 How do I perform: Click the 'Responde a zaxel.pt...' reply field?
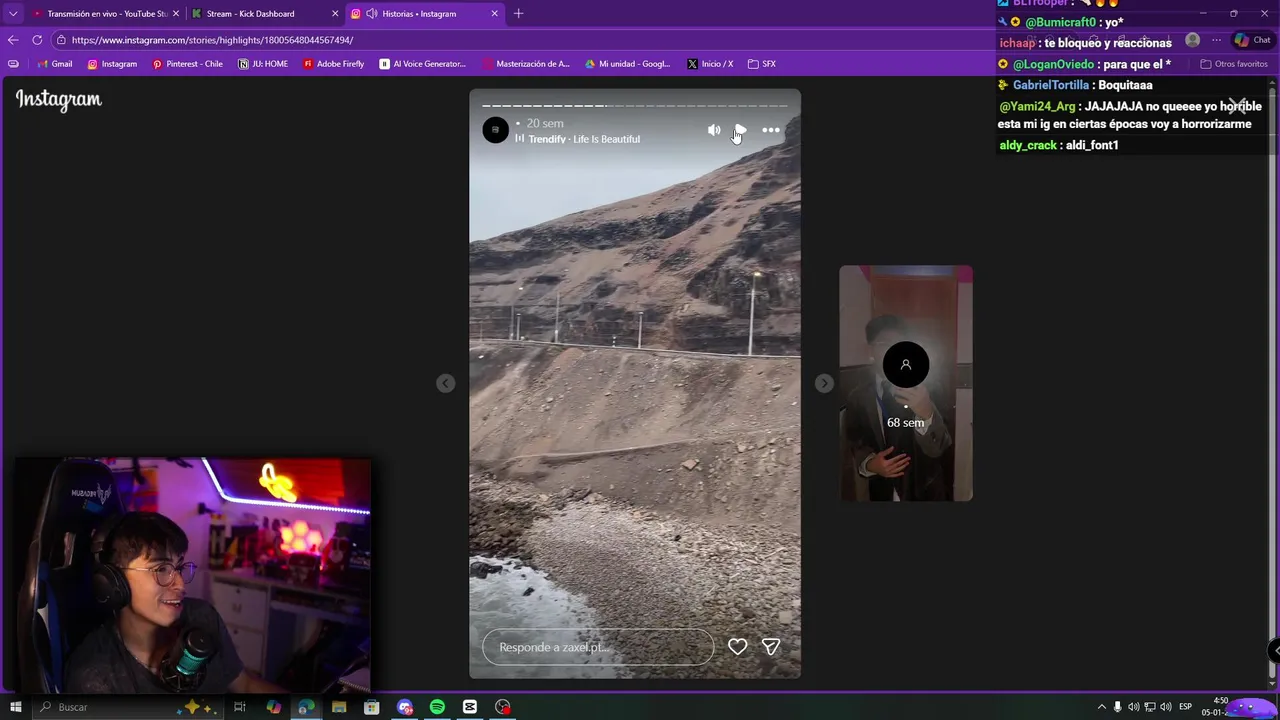[x=598, y=647]
